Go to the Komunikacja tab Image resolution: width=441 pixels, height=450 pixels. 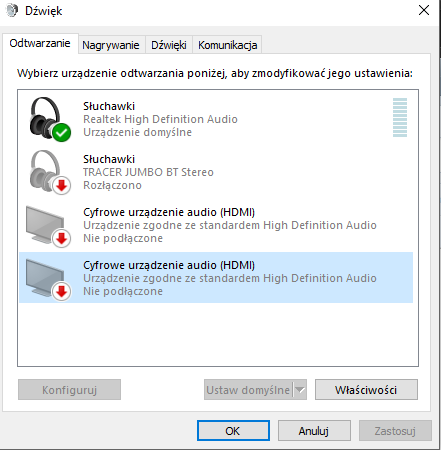(x=227, y=45)
